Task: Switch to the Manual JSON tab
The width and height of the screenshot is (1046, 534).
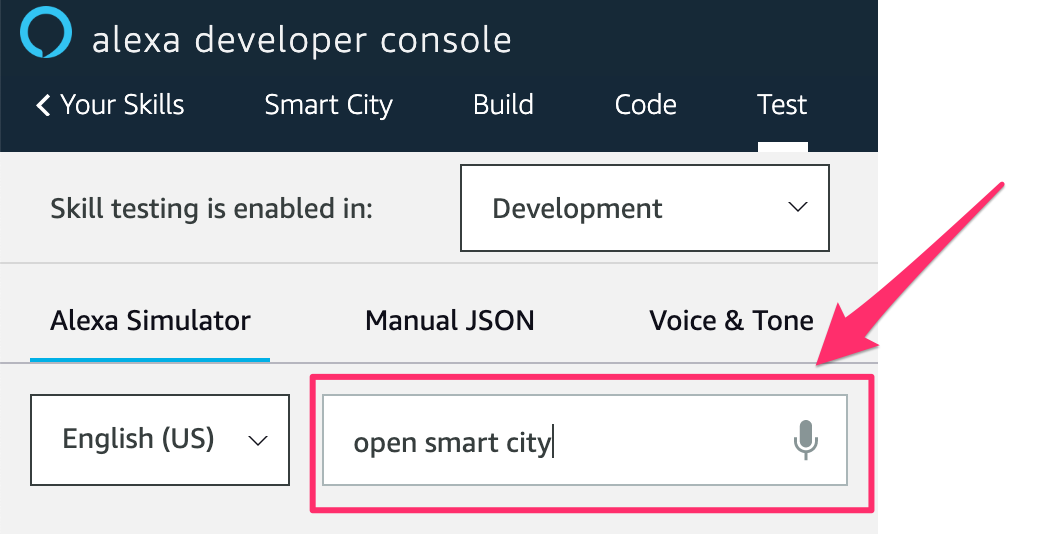Action: pyautogui.click(x=449, y=321)
